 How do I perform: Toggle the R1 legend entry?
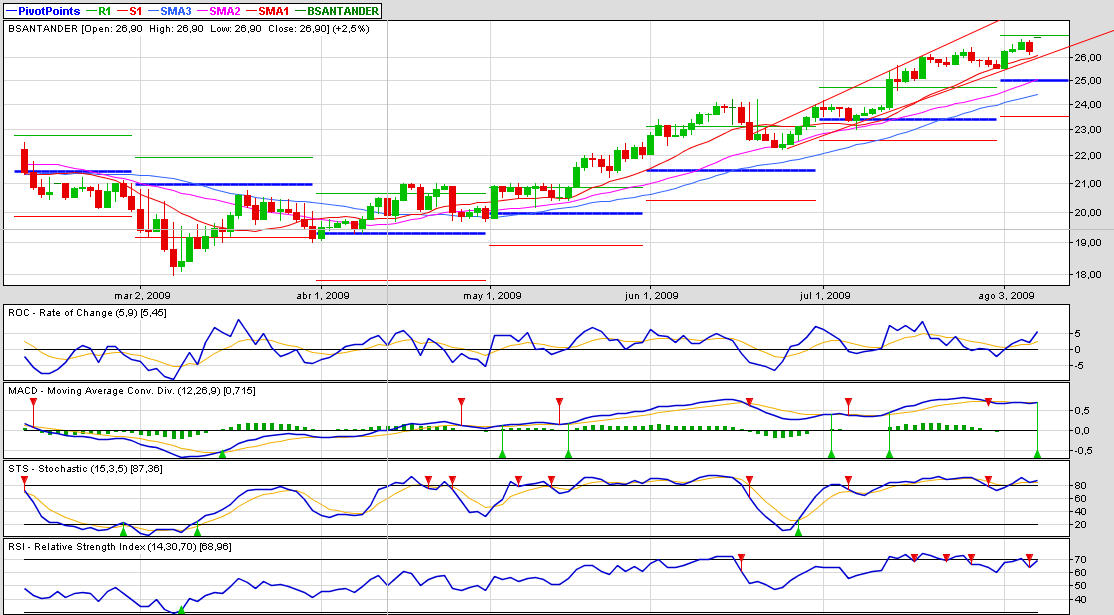pyautogui.click(x=103, y=11)
